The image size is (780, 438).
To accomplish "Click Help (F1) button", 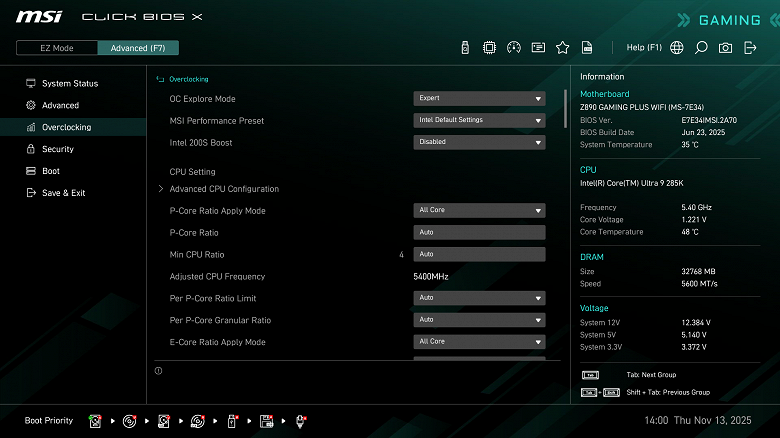I will [x=644, y=47].
